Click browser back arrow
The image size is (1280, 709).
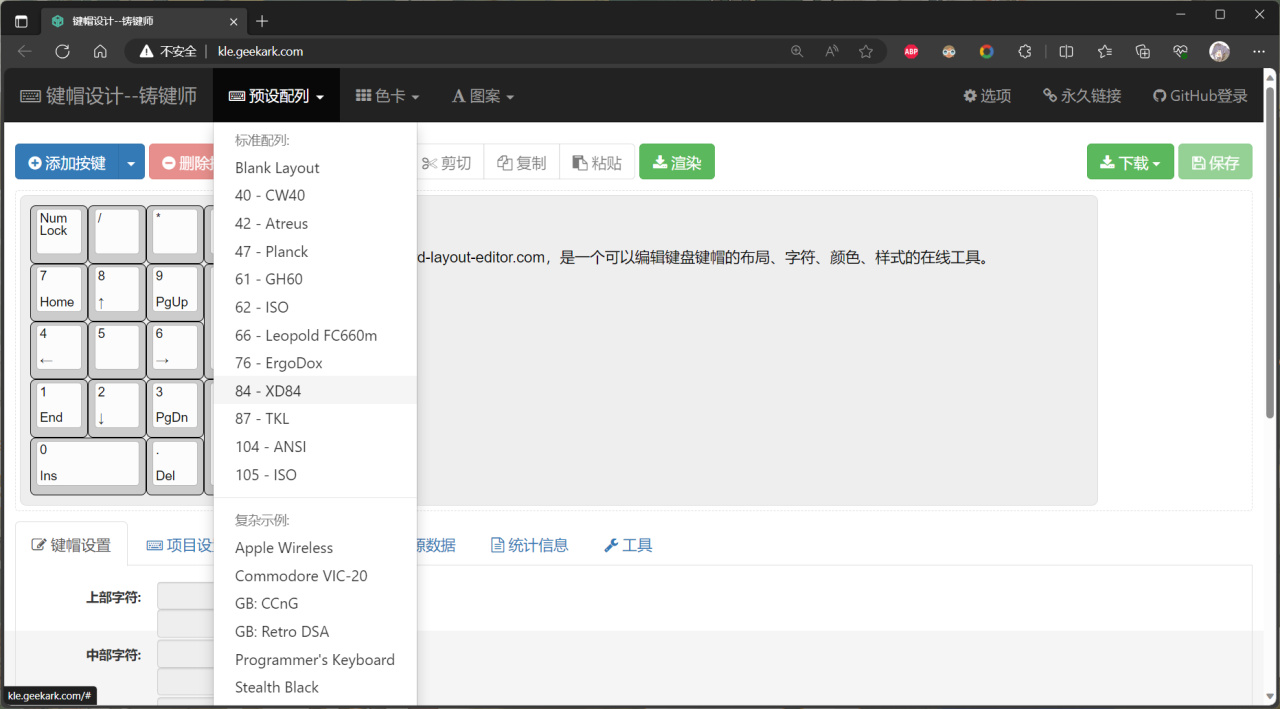tap(25, 51)
